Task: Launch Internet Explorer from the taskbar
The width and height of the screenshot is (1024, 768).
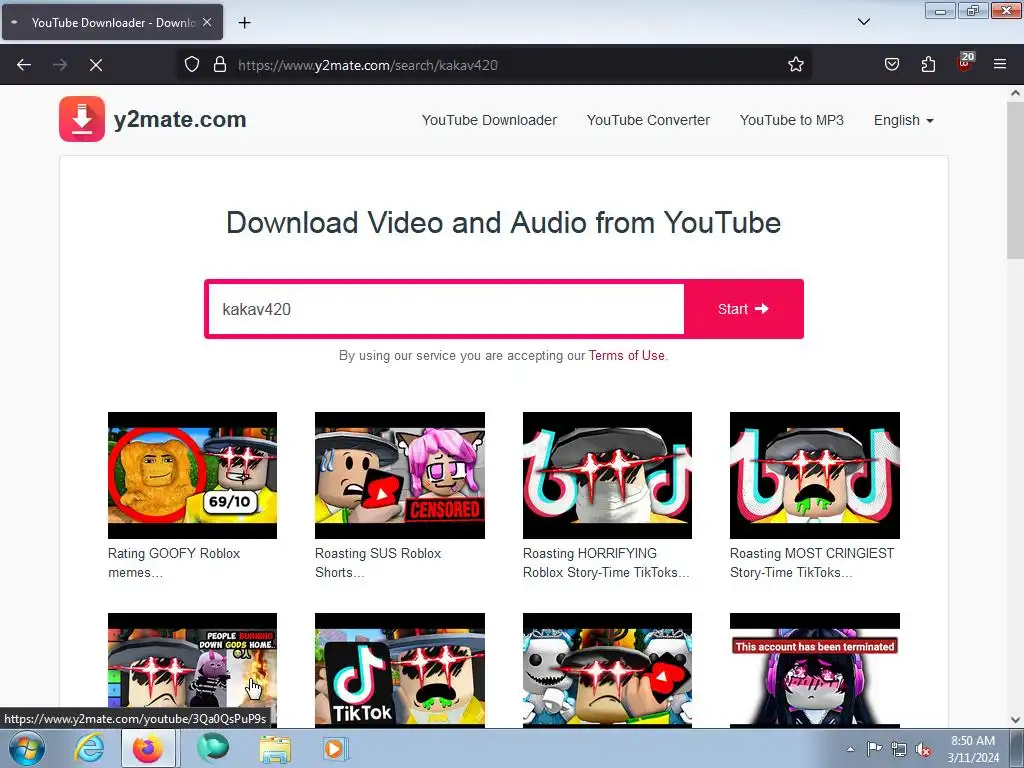Action: [89, 748]
